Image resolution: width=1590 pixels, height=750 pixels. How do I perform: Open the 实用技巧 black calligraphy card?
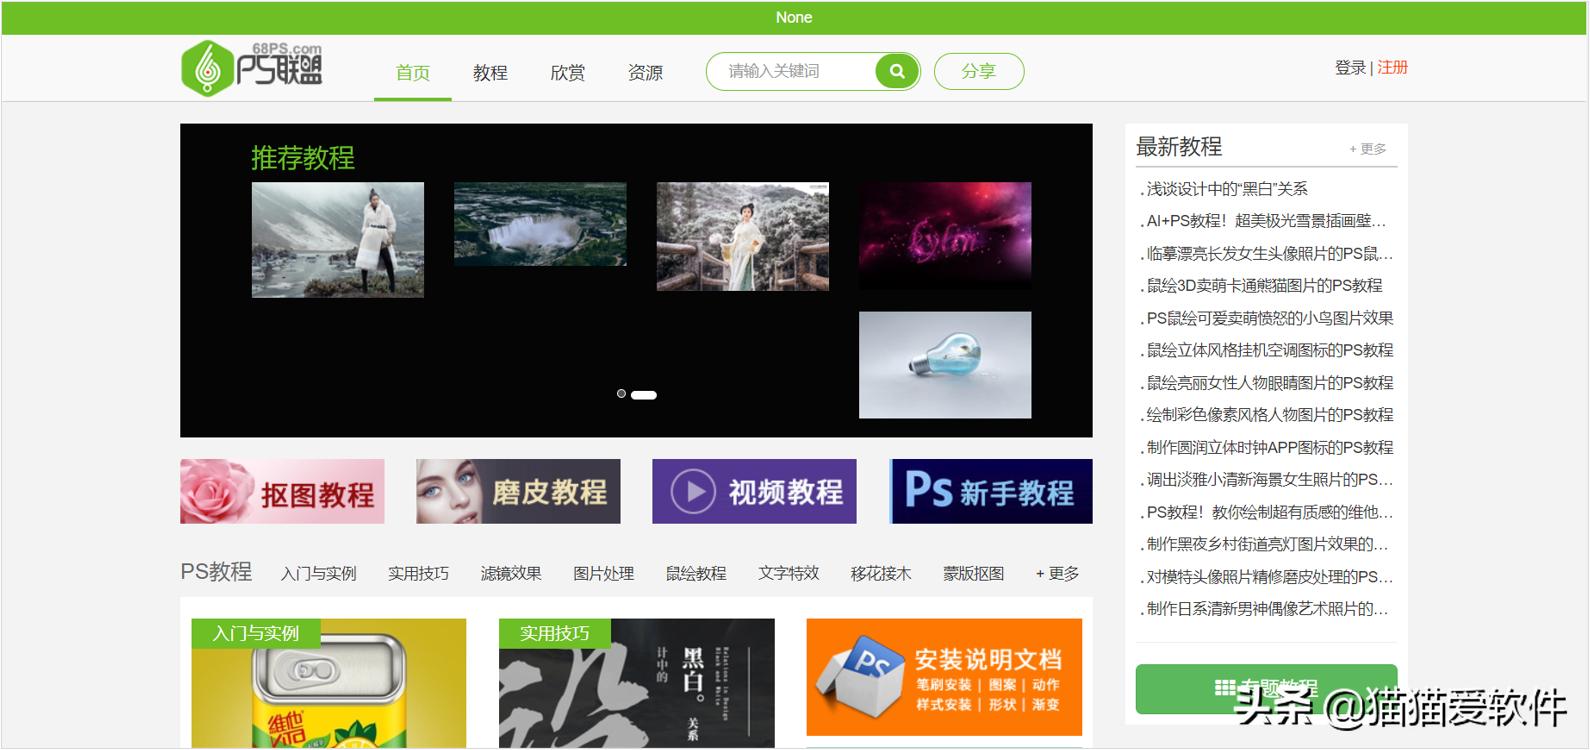[x=637, y=683]
